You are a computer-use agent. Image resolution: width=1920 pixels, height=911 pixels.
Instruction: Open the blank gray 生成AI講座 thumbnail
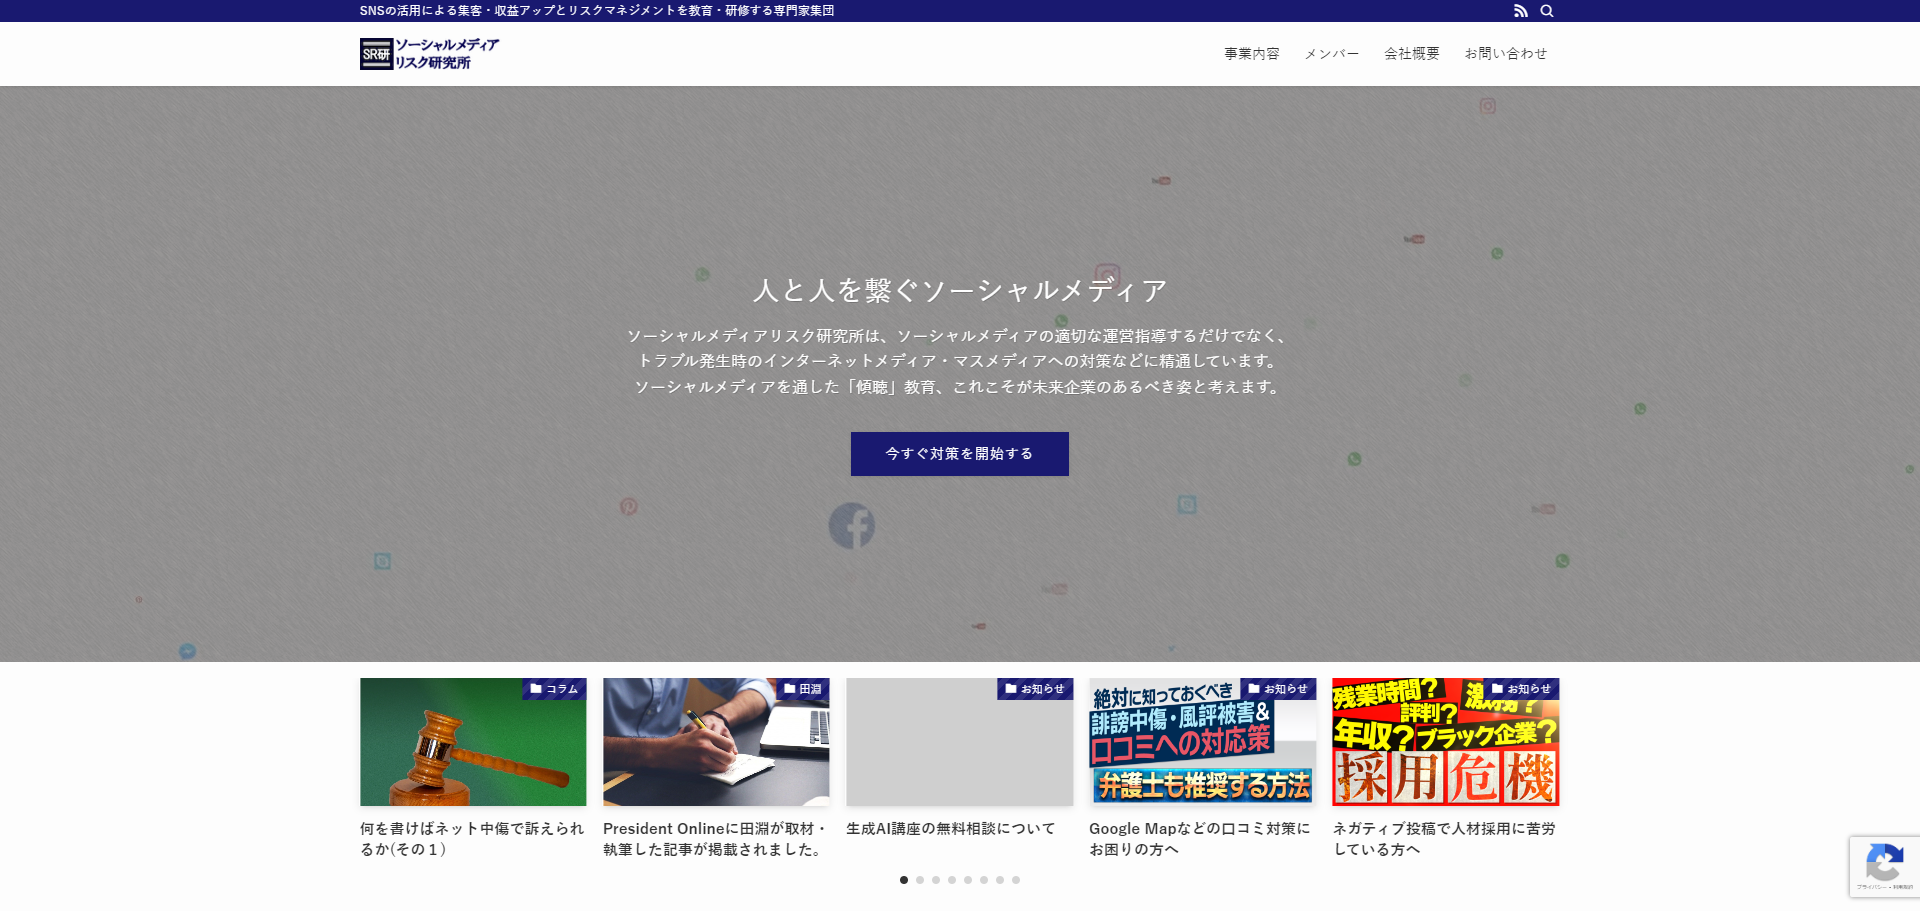point(959,742)
